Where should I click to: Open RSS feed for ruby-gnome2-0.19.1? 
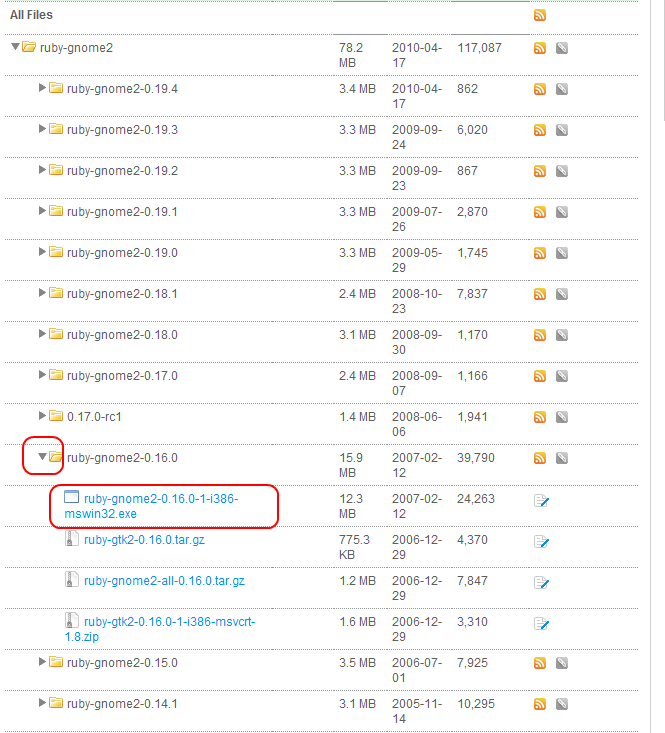click(540, 212)
